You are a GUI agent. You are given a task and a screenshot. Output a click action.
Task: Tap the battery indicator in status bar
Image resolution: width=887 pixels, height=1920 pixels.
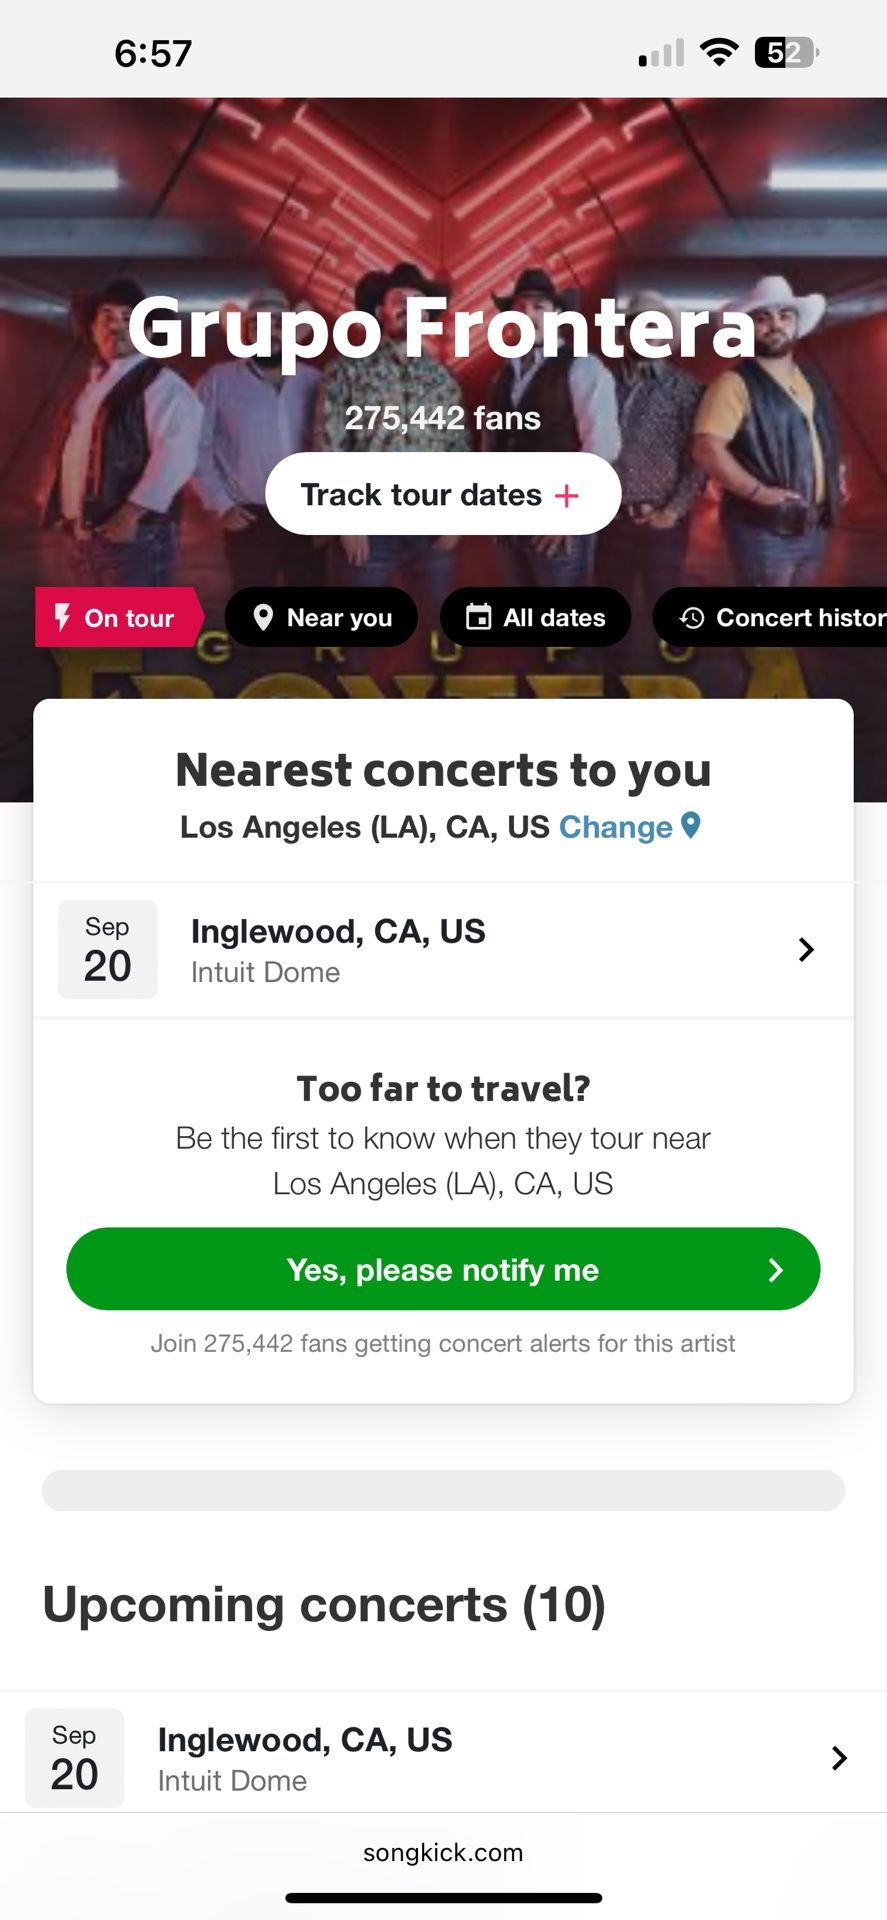pyautogui.click(x=786, y=52)
